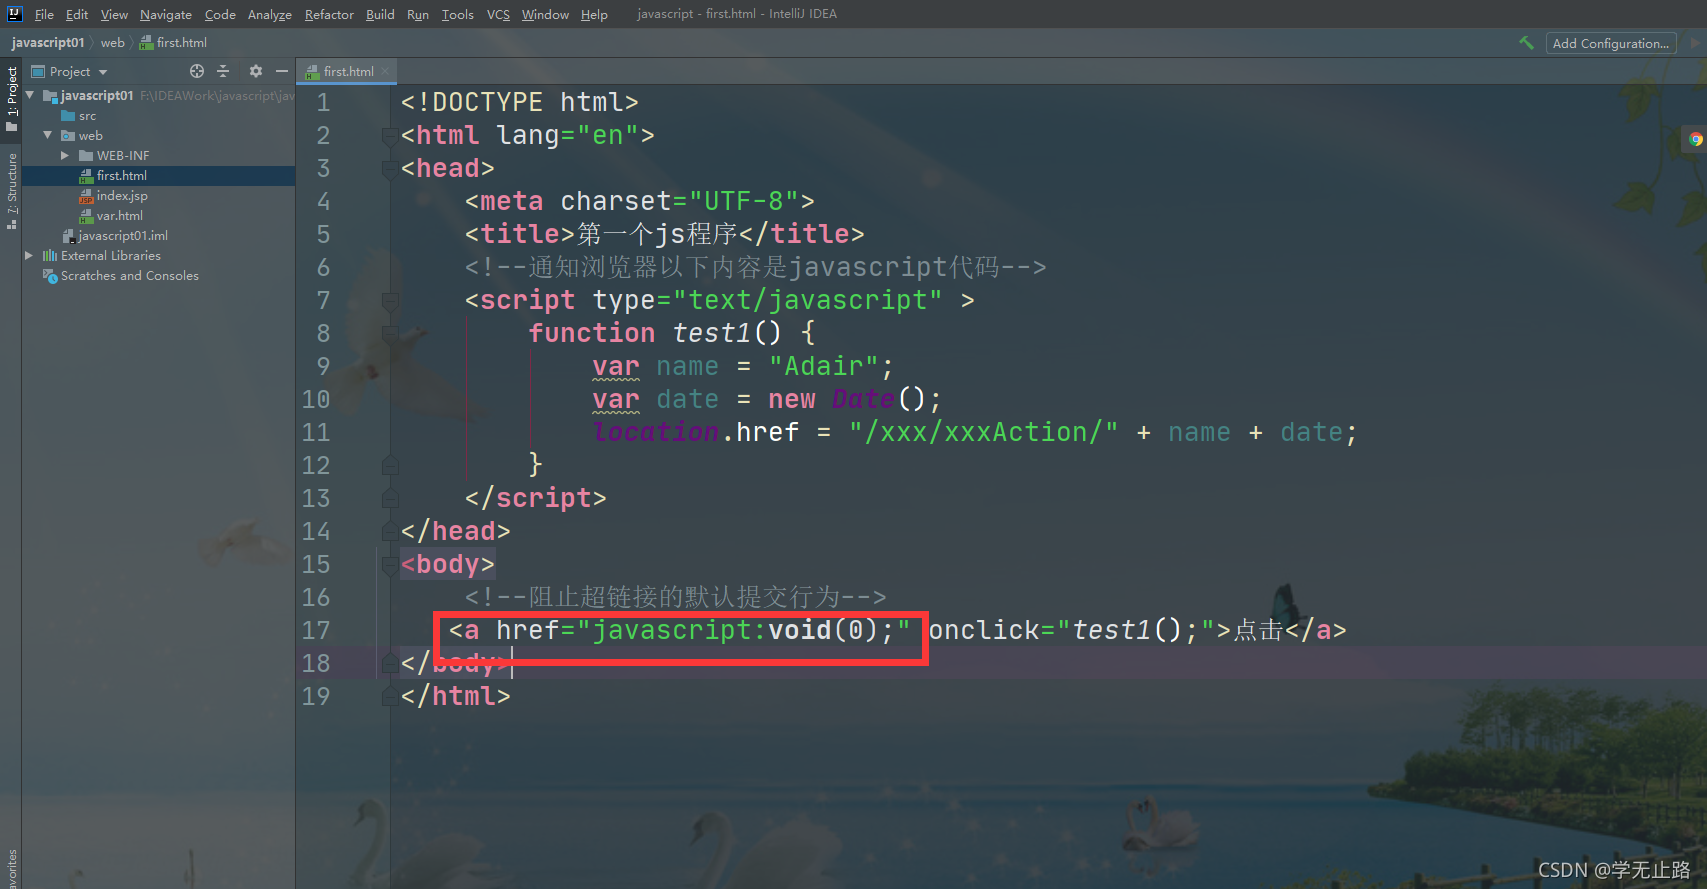
Task: Click the Date keyword on line 10
Action: [863, 399]
